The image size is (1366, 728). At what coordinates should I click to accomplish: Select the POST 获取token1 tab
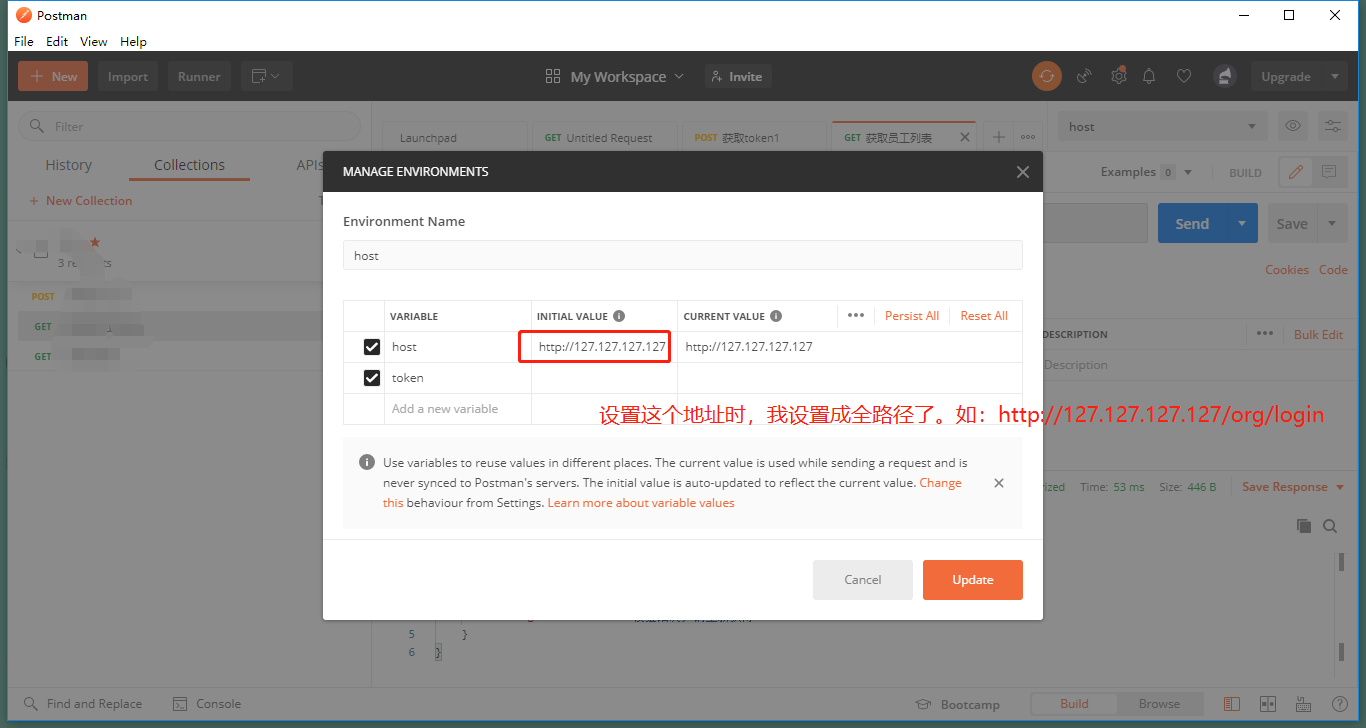[754, 138]
